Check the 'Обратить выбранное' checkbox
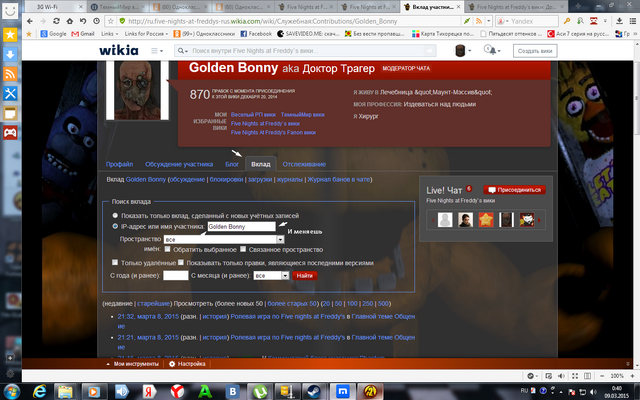The height and width of the screenshot is (400, 640). pyautogui.click(x=167, y=249)
